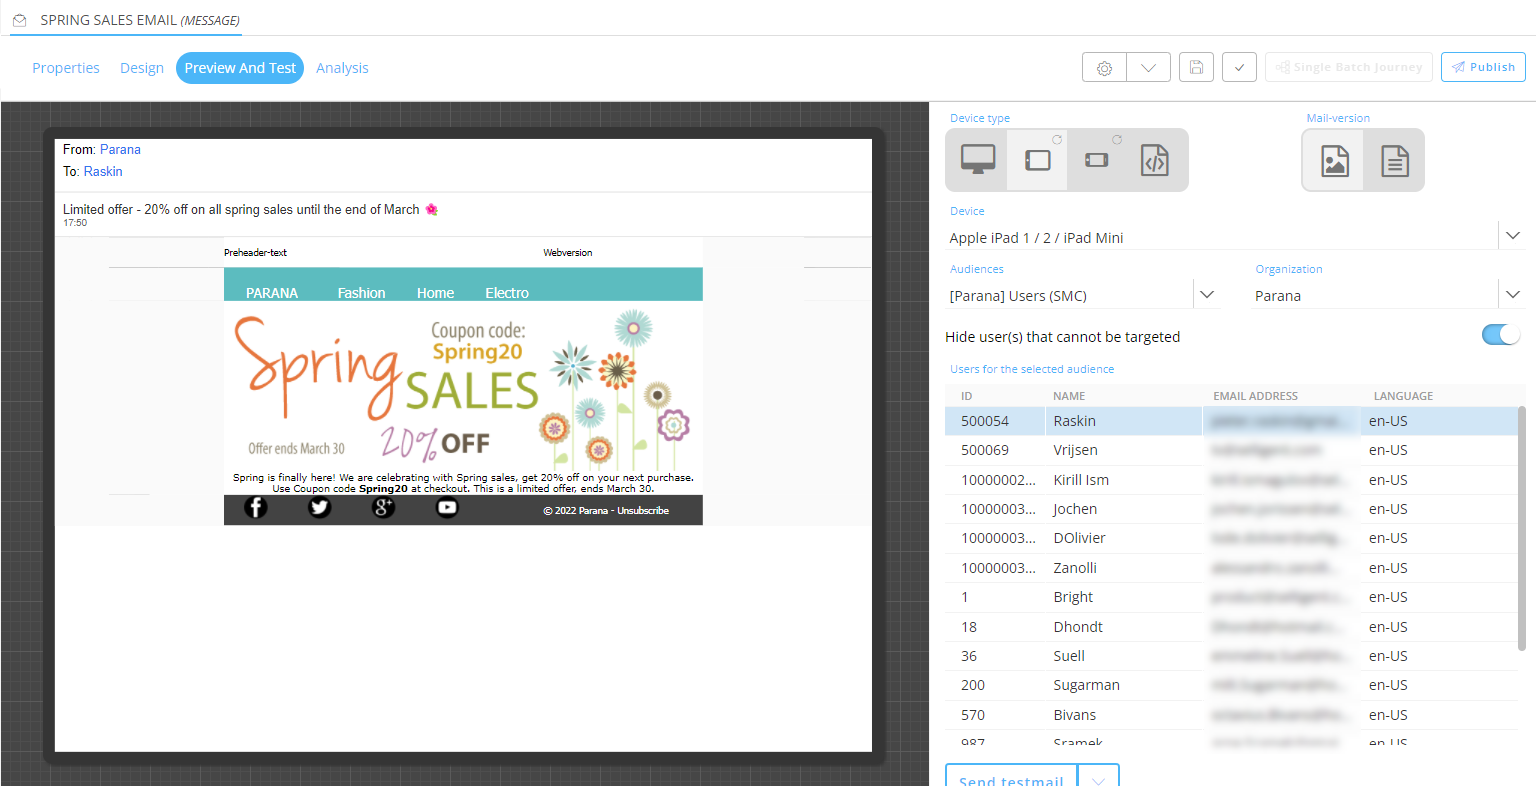1536x786 pixels.
Task: Click the save disk icon
Action: 1196,68
